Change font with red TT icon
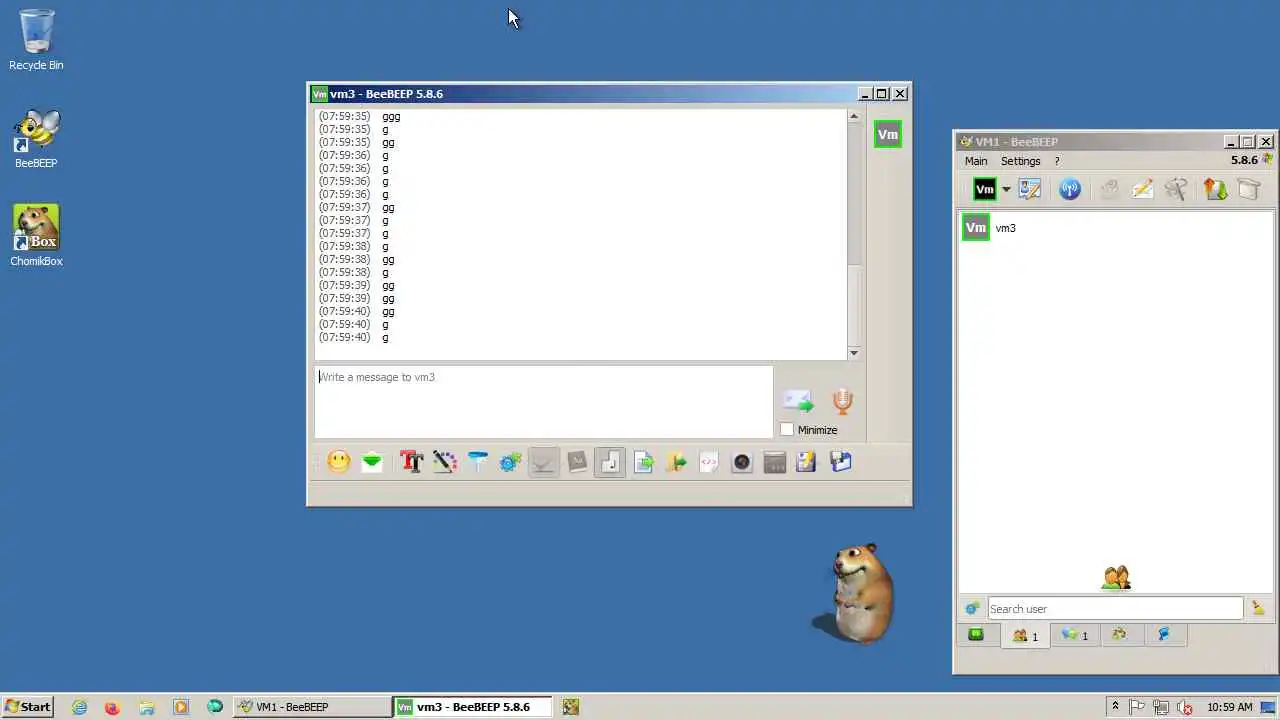The width and height of the screenshot is (1280, 720). (x=412, y=462)
